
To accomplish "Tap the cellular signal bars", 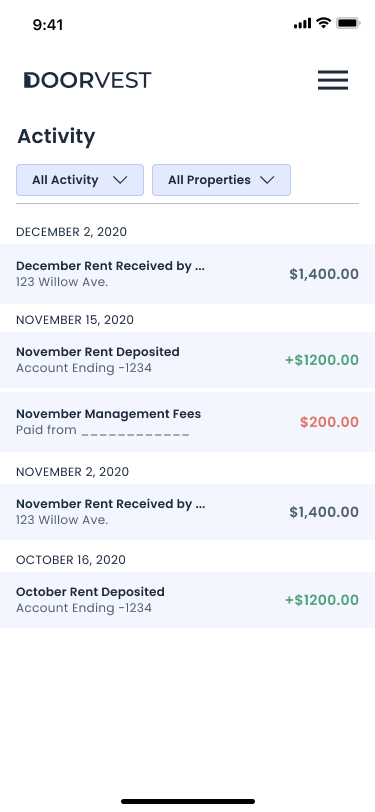I will click(302, 23).
